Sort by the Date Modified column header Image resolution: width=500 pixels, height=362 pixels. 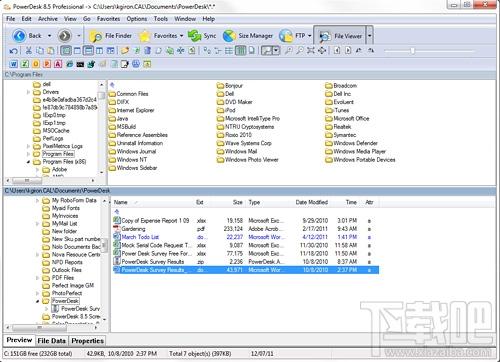[x=309, y=202]
